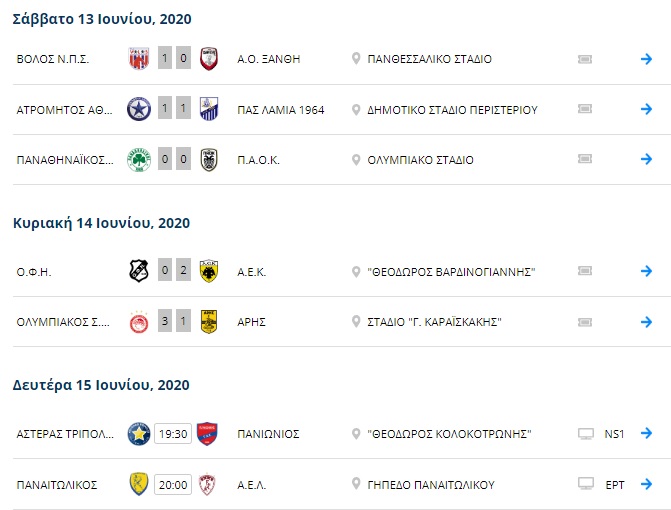671x510 pixels.
Task: Click the A.E.K. yellow eagle crest
Action: point(209,271)
